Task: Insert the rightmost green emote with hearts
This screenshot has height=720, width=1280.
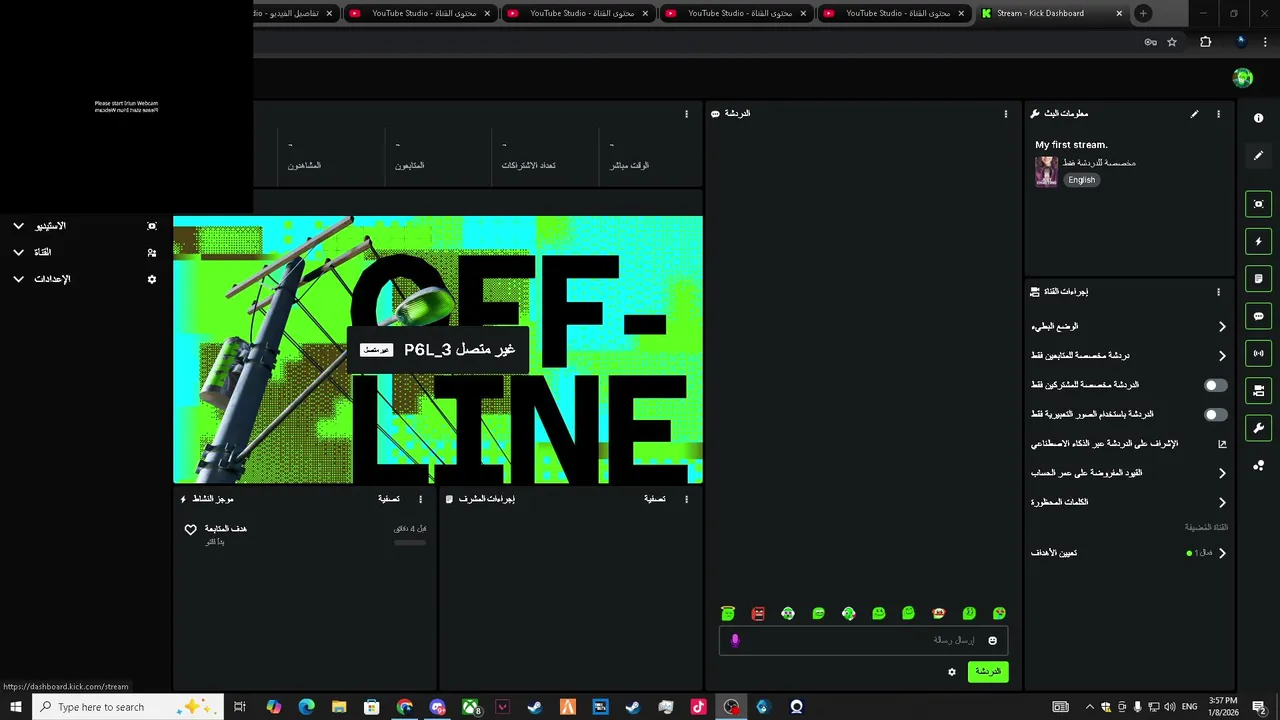Action: (x=999, y=614)
